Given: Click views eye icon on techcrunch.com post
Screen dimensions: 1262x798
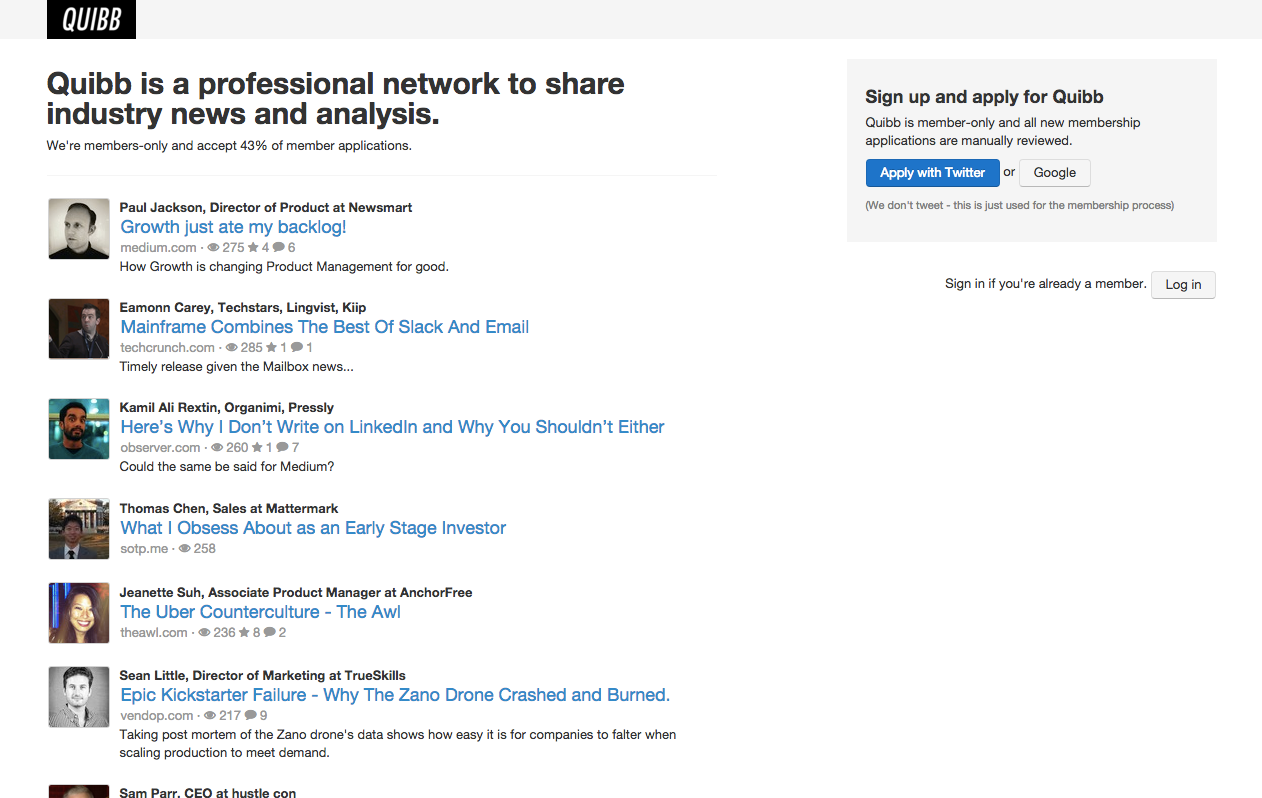Looking at the screenshot, I should coord(231,347).
